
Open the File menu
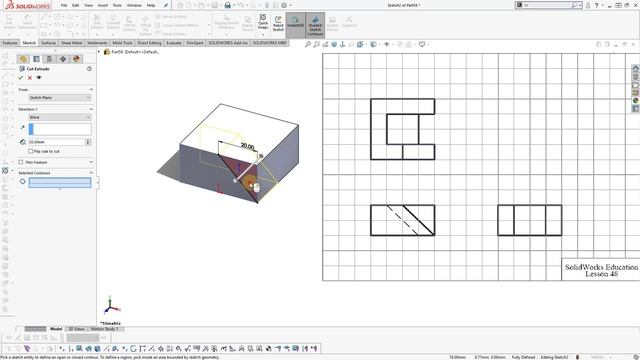tap(64, 5)
